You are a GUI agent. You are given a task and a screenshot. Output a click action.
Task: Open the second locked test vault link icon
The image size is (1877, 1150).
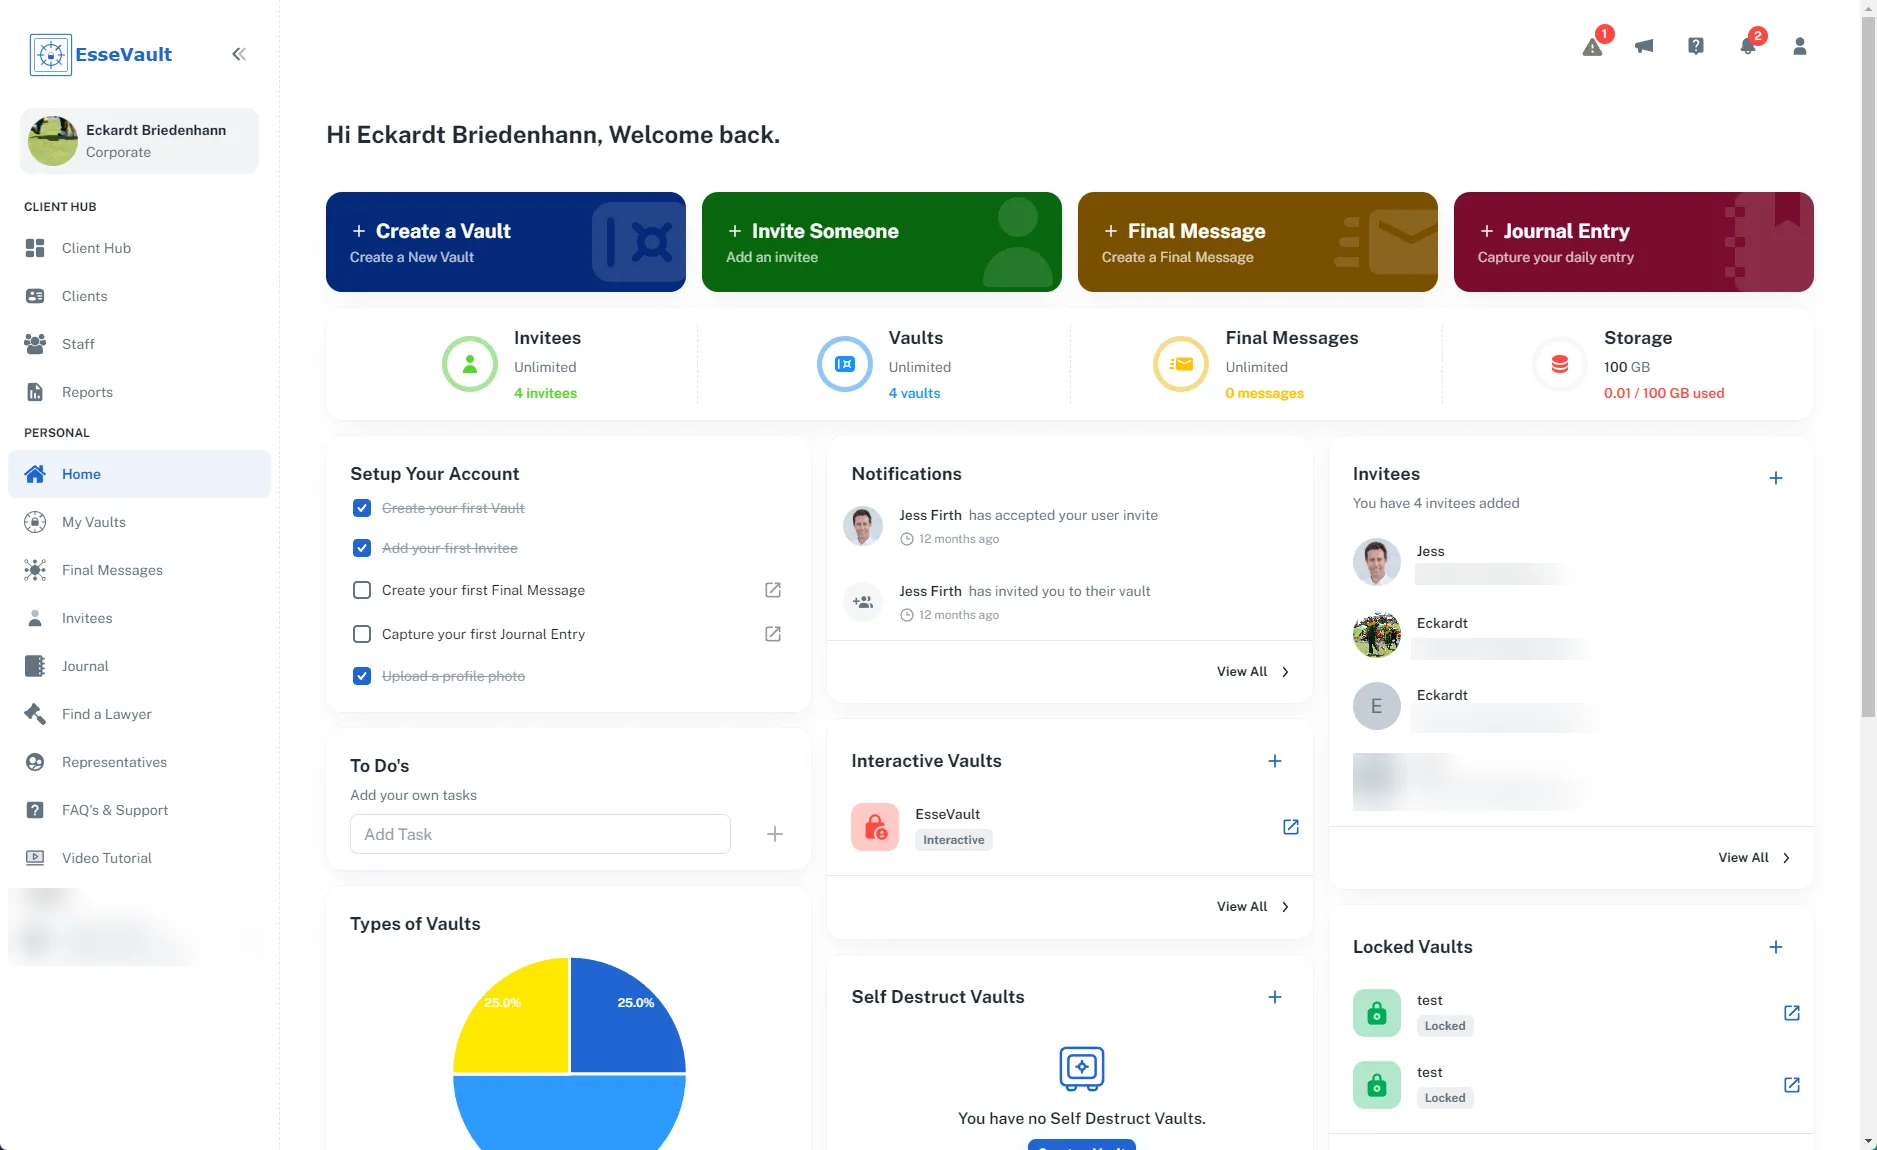tap(1792, 1085)
